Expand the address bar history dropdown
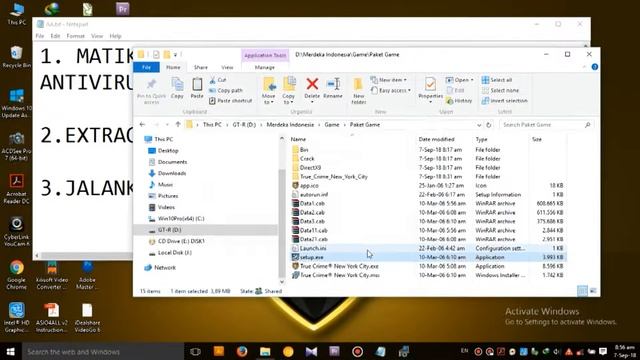 [479, 125]
